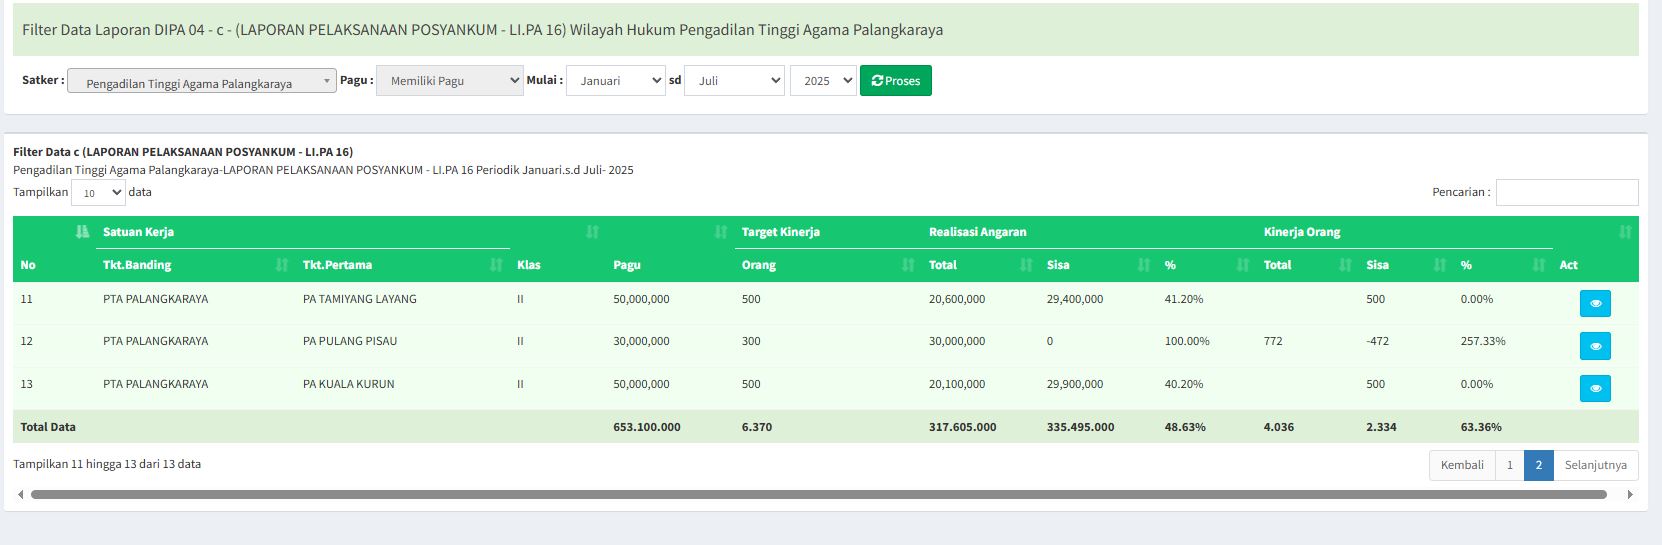Click the green Proses button
The image size is (1662, 545).
[895, 81]
